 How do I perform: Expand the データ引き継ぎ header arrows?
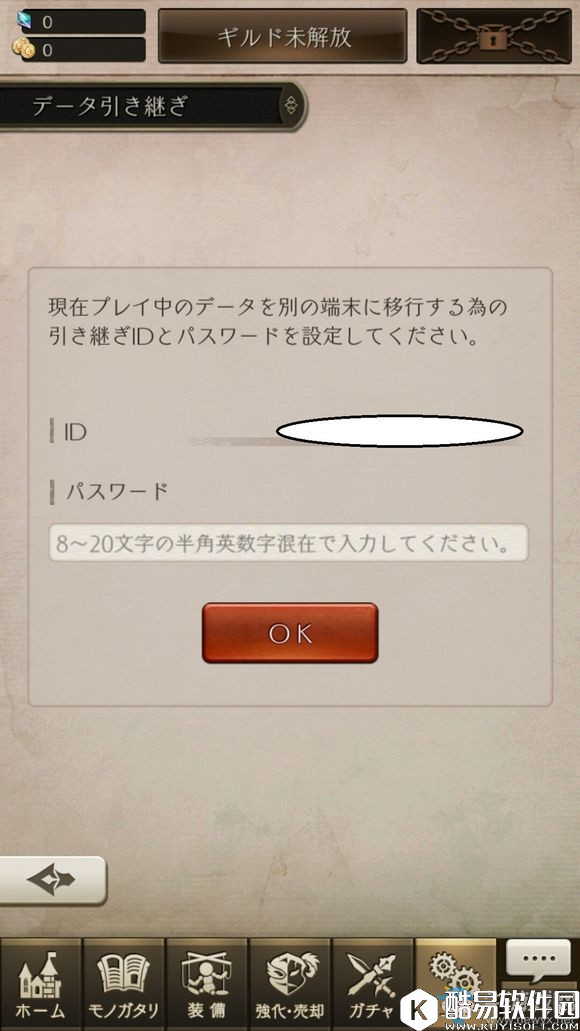click(x=292, y=105)
